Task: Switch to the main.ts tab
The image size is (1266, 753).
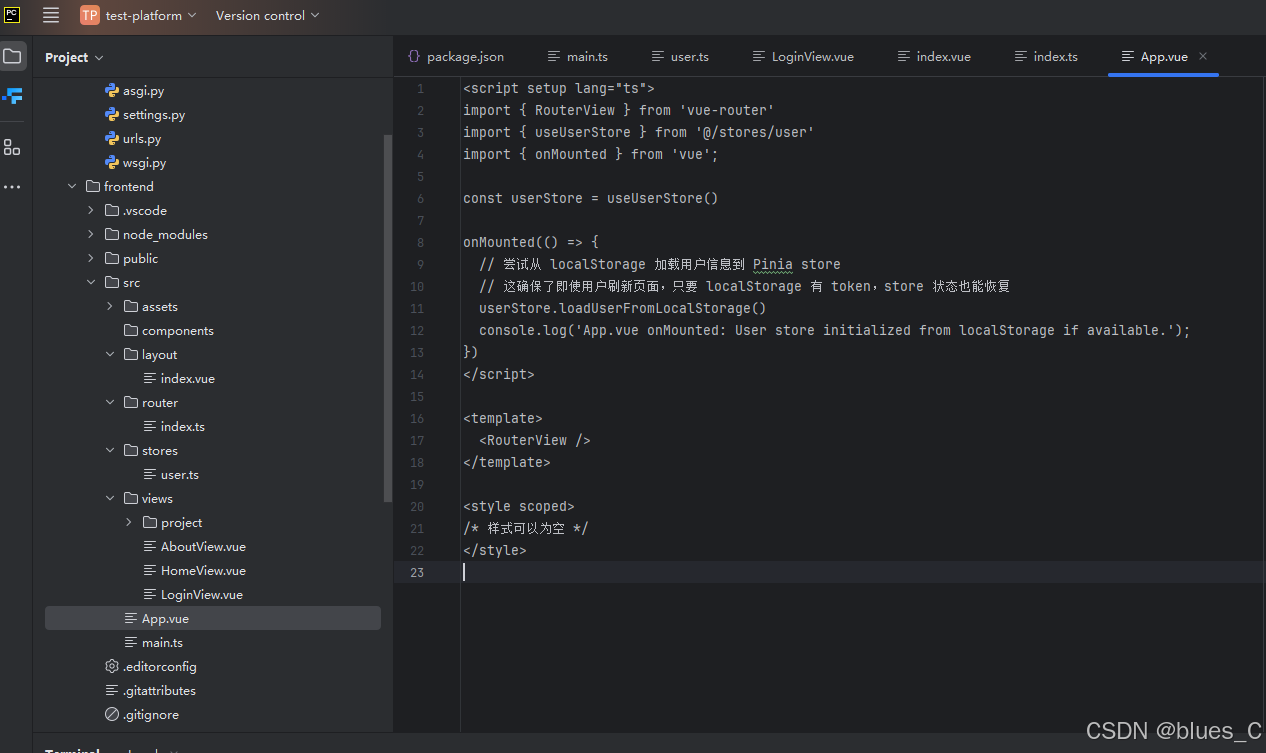Action: pos(578,57)
